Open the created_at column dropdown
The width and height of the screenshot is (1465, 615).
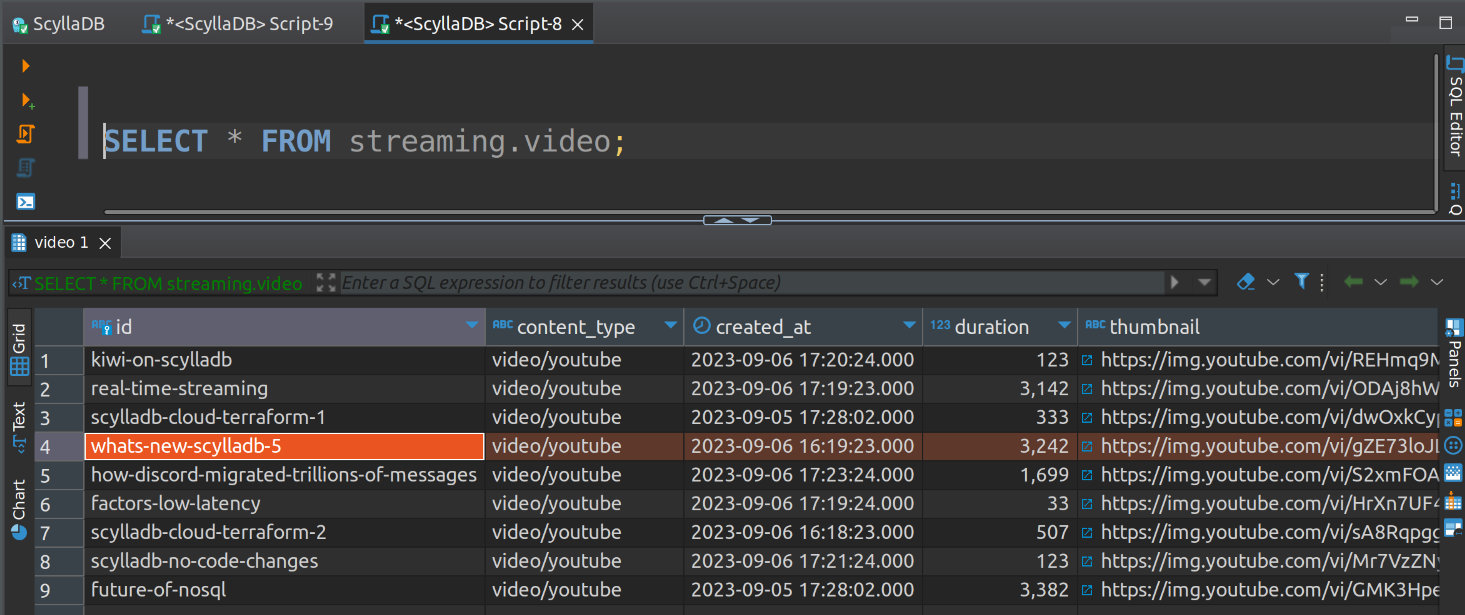909,327
